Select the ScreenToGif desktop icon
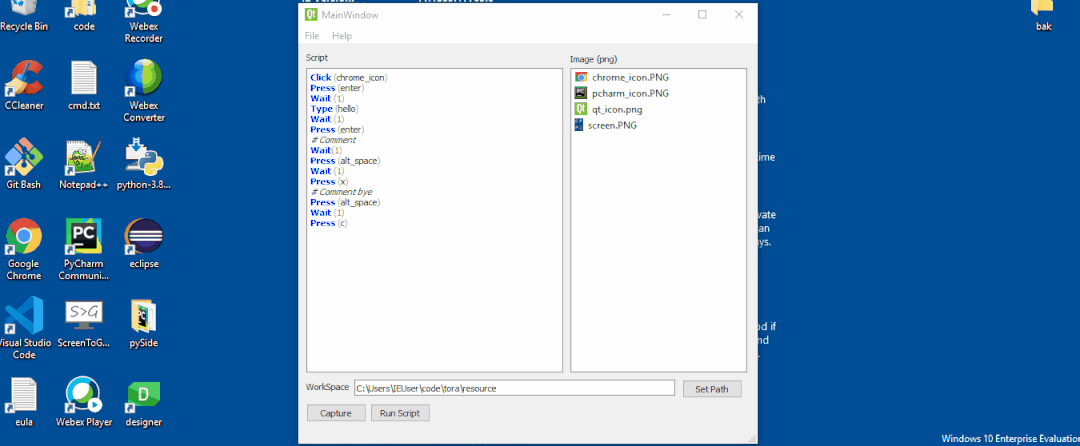Screen dimensions: 1080x446 point(84,323)
